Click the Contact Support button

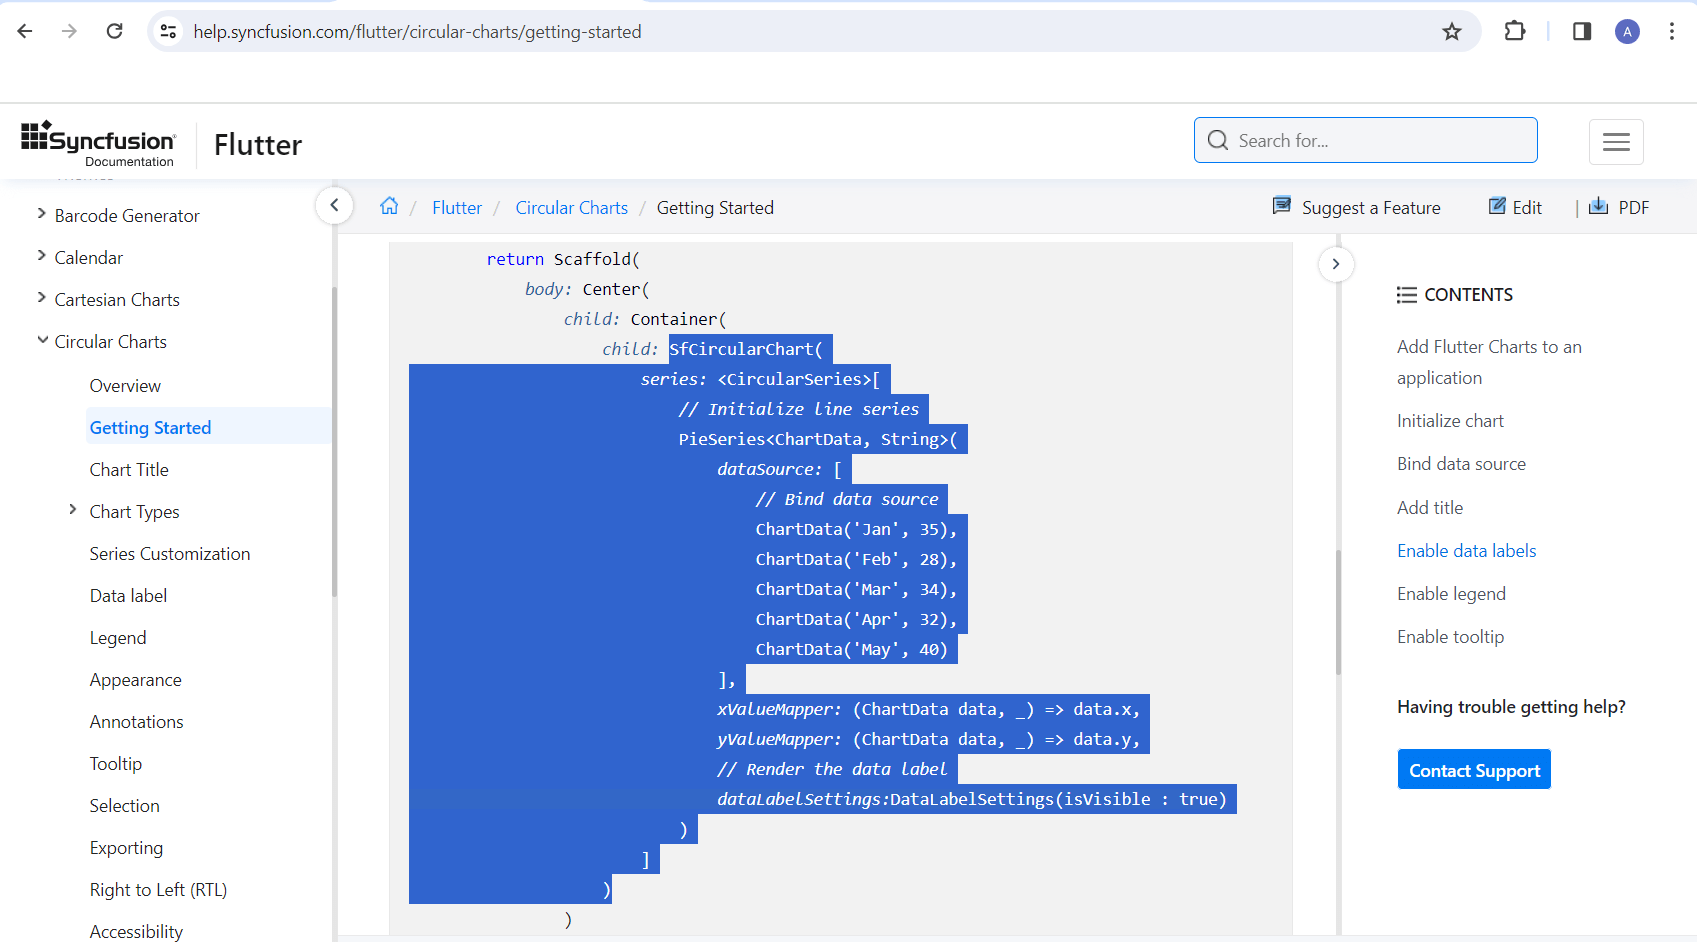tap(1474, 770)
